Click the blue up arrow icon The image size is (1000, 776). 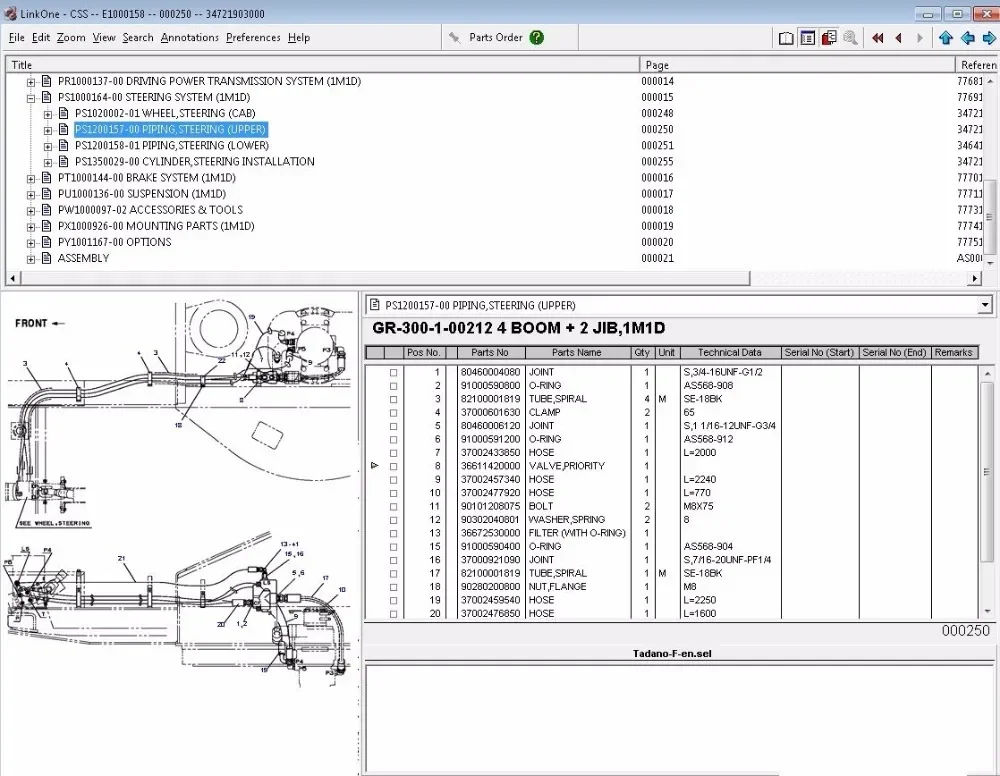point(946,38)
